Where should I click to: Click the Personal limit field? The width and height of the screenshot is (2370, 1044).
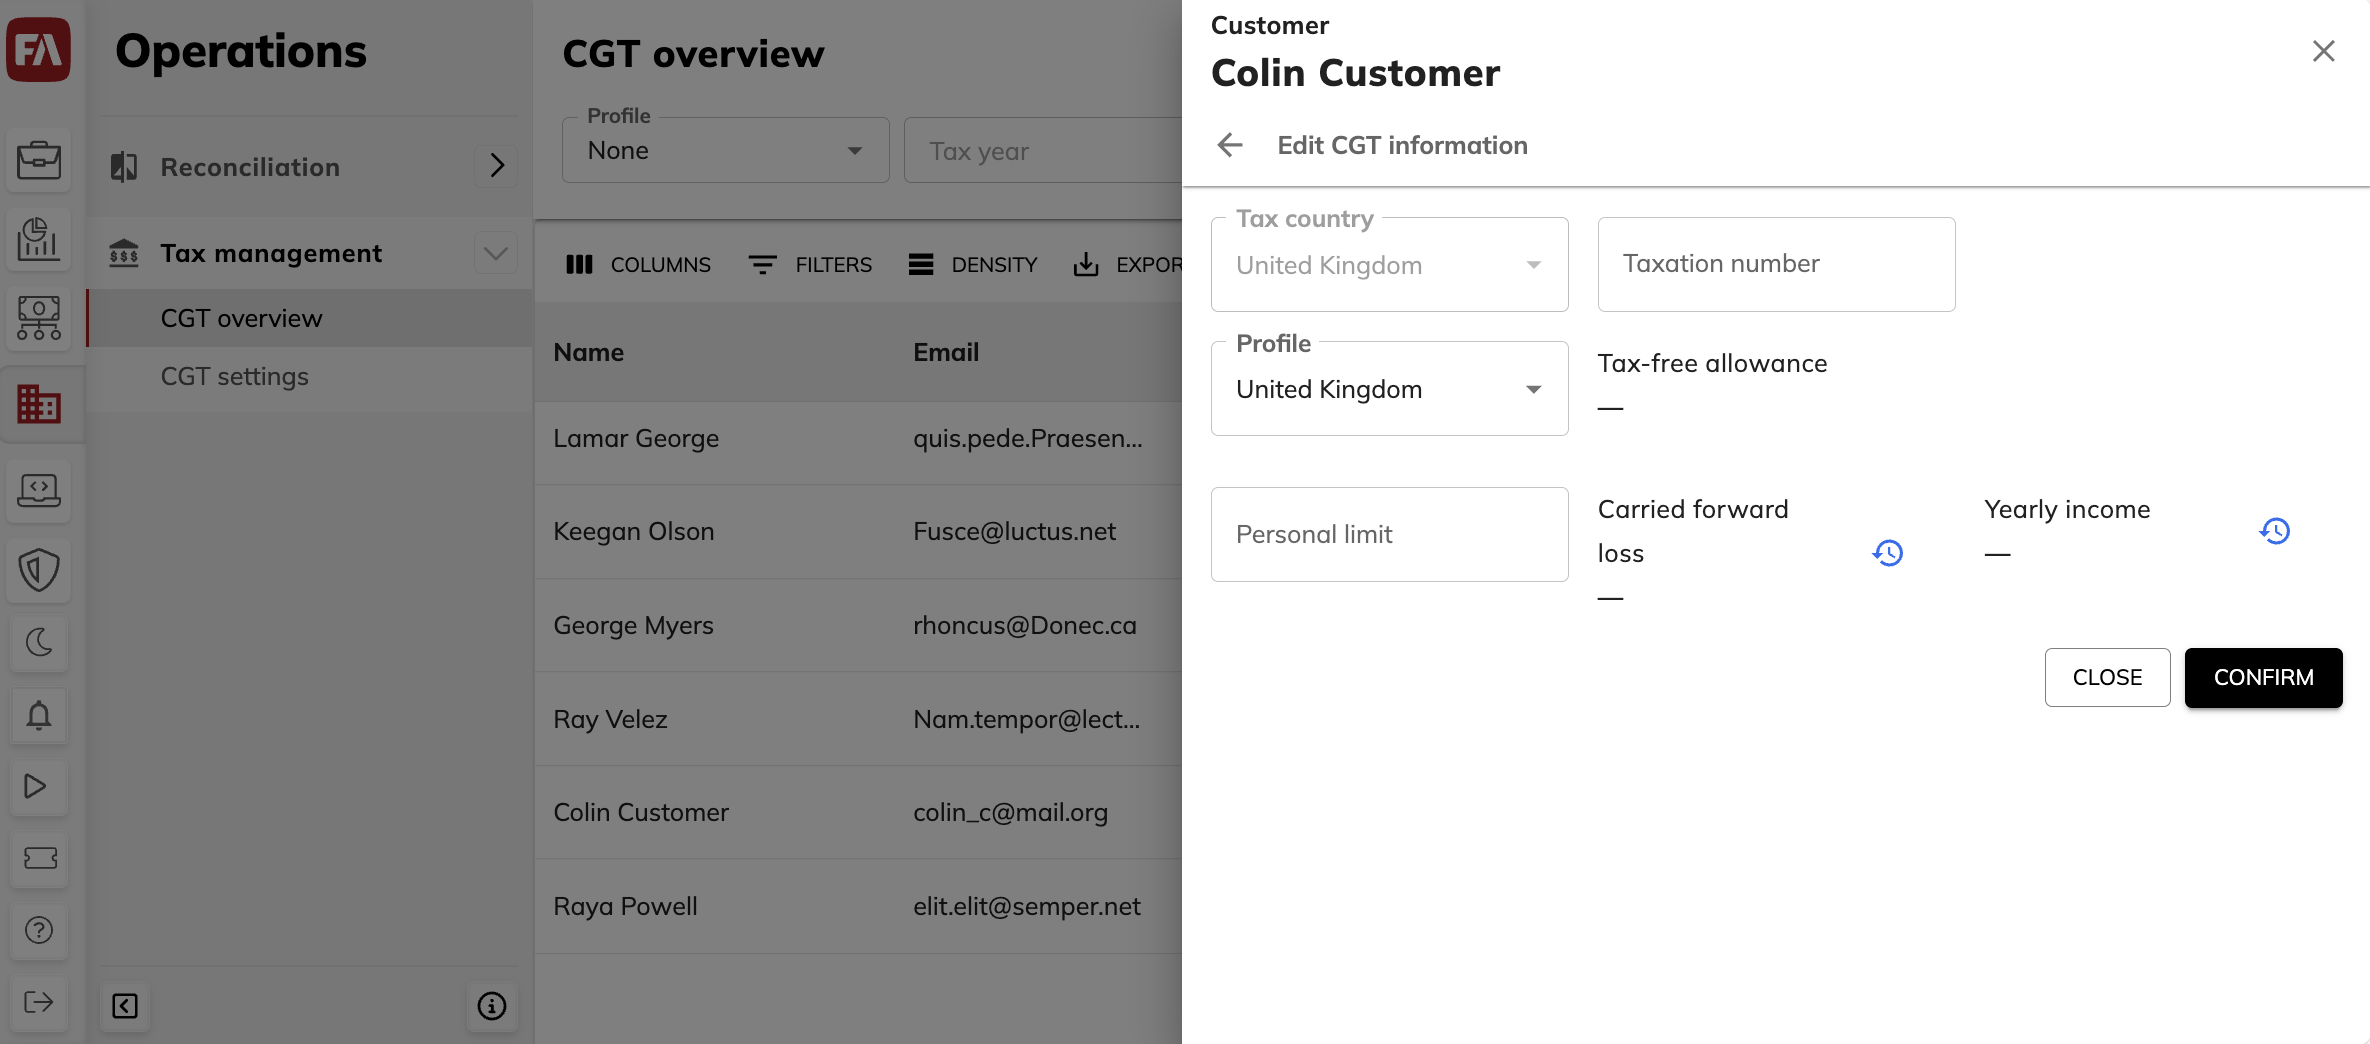point(1389,535)
